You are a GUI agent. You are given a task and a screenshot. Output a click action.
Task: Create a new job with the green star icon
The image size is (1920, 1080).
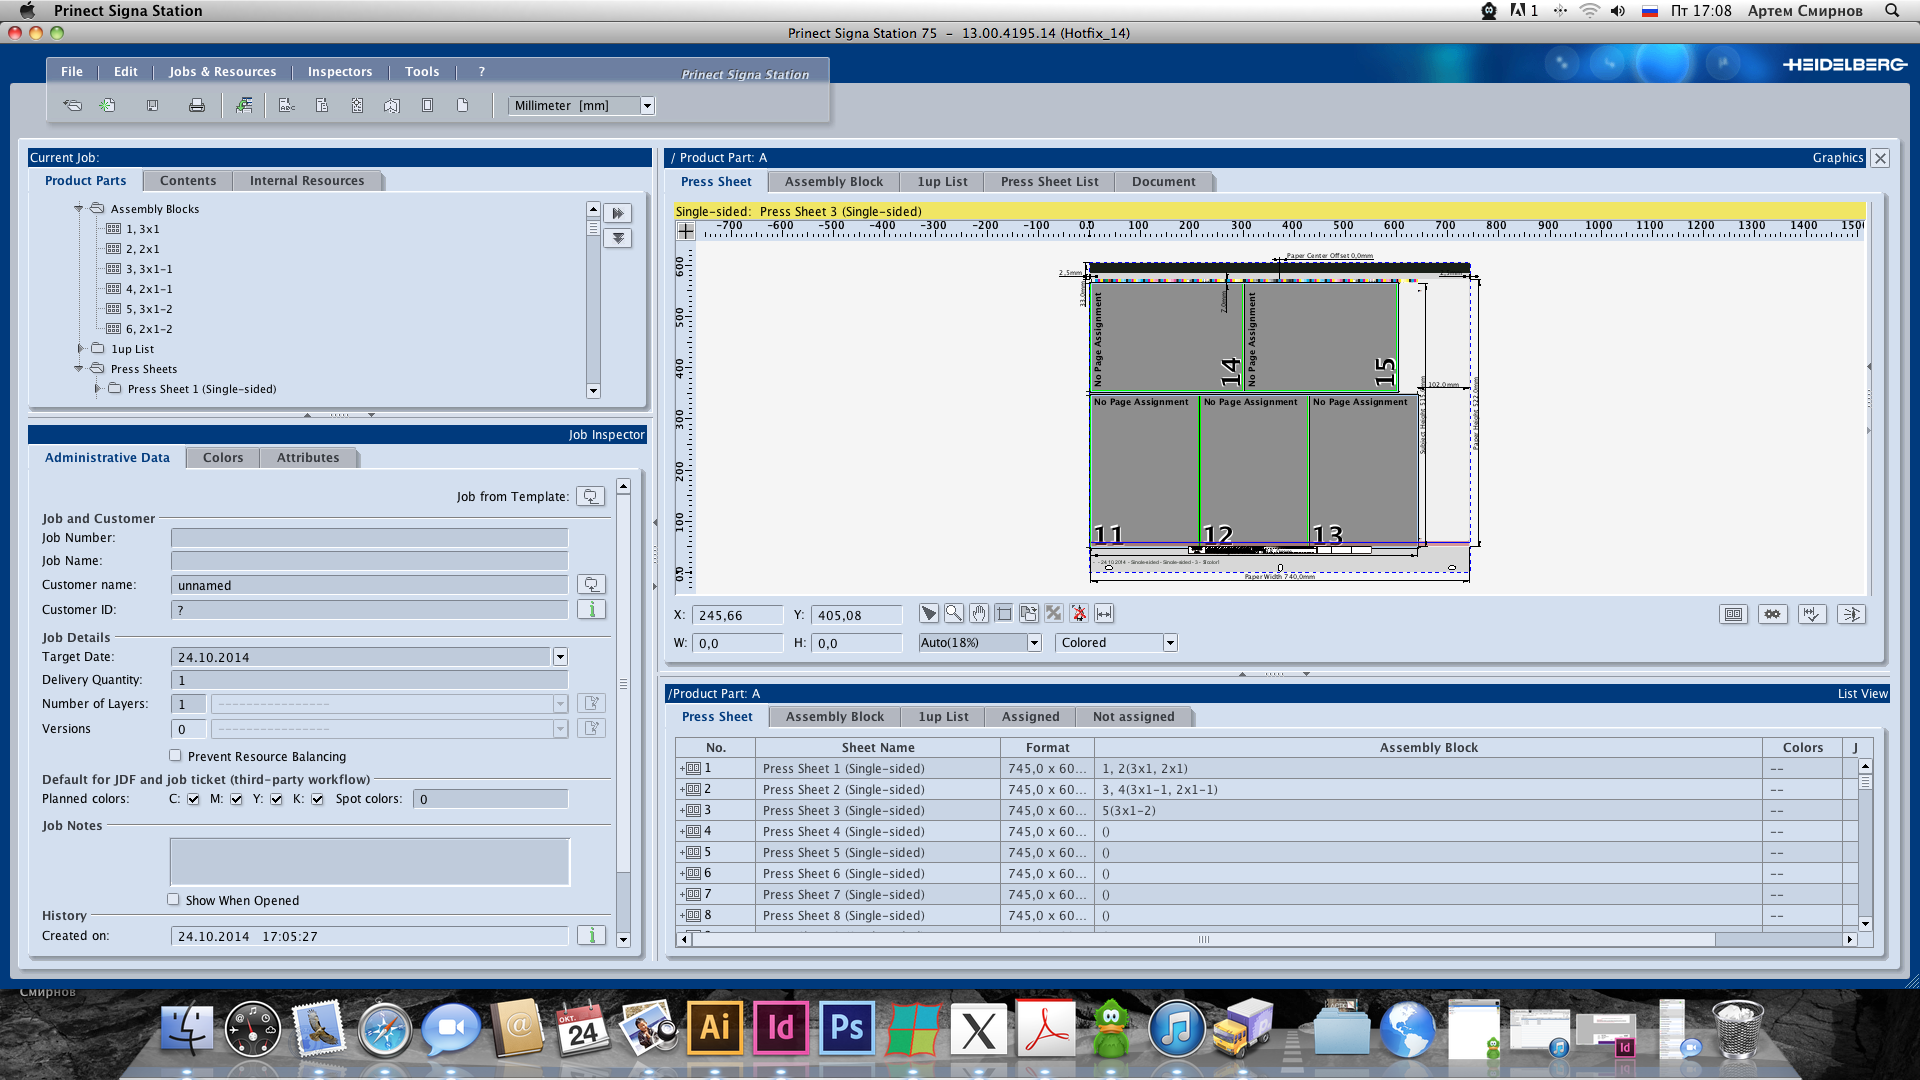tap(107, 105)
